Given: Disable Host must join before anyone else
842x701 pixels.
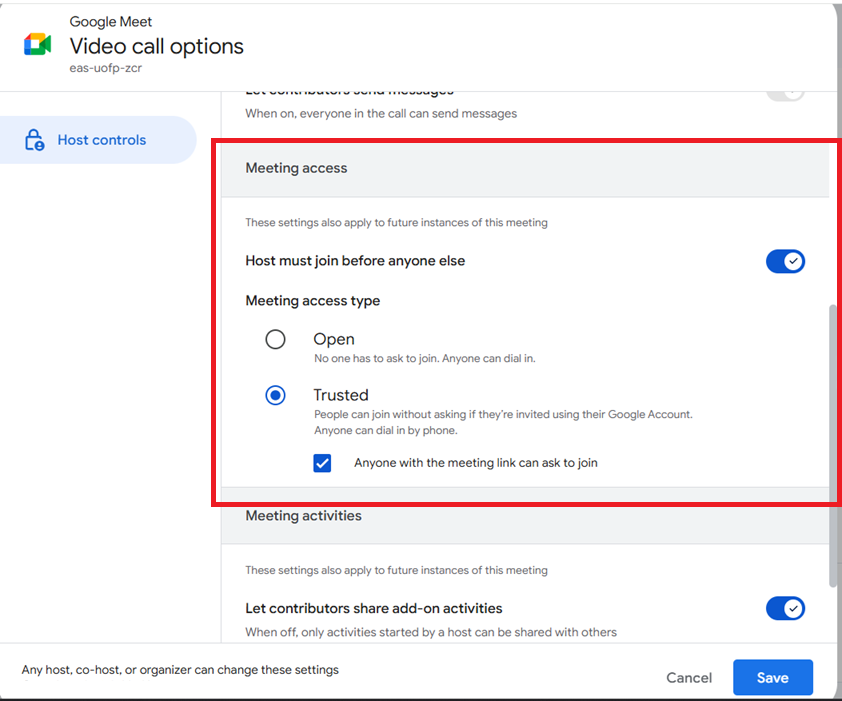Looking at the screenshot, I should (785, 261).
